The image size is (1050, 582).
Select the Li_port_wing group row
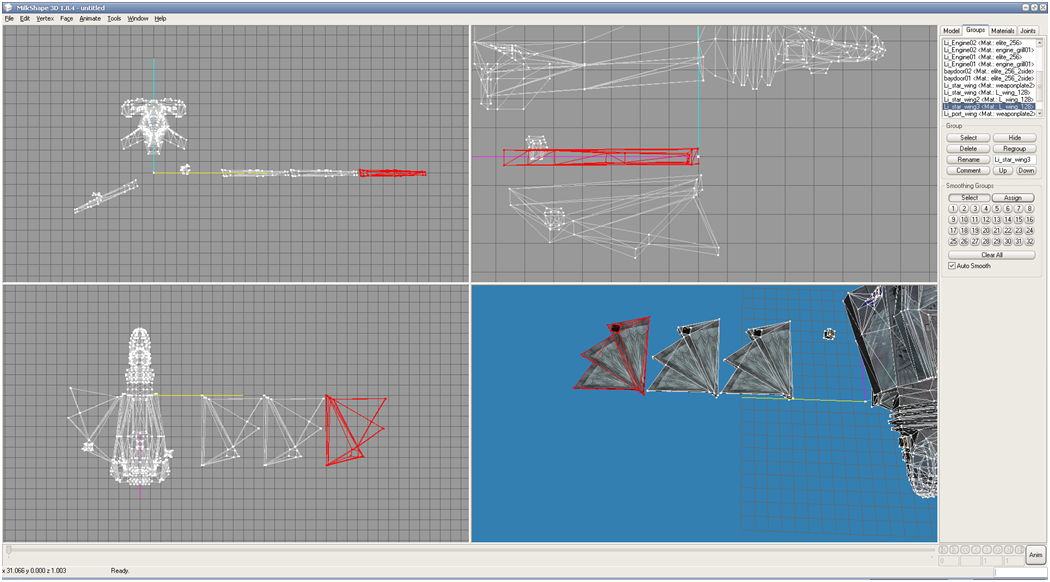(988, 114)
